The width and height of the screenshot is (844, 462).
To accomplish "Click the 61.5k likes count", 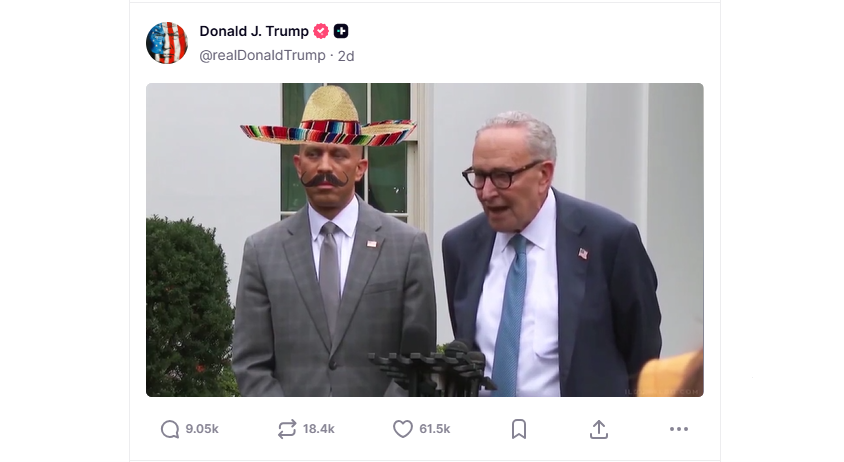I will click(435, 429).
